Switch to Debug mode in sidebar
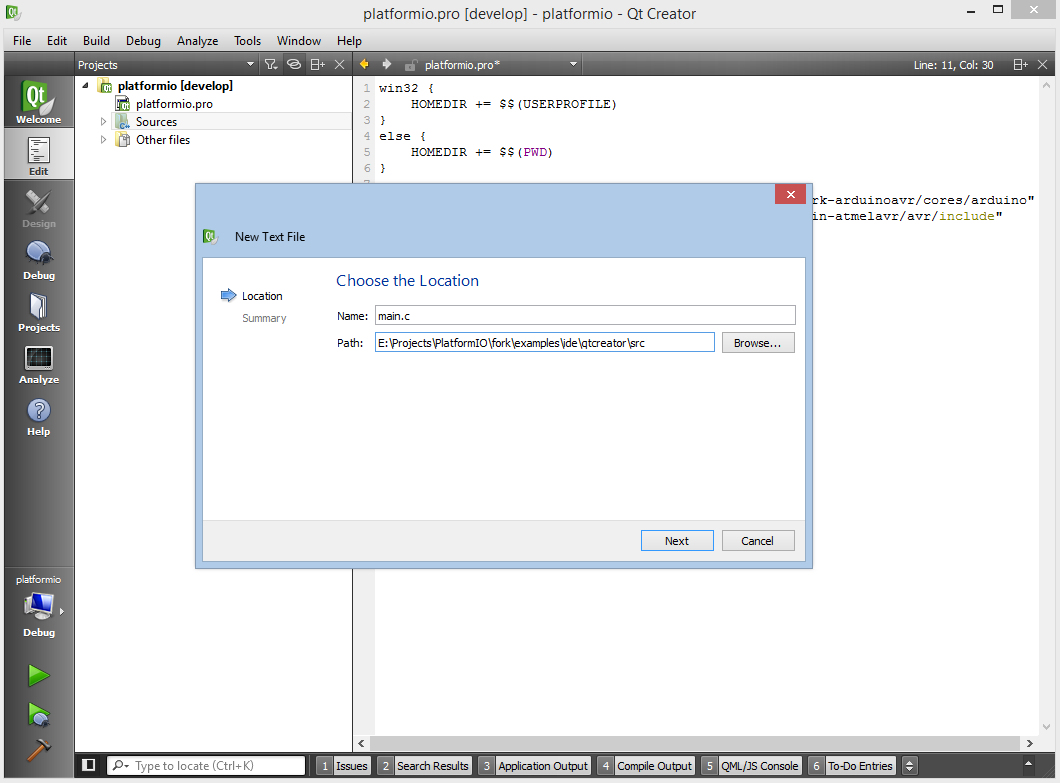Screen dimensions: 1060x783 [39, 260]
